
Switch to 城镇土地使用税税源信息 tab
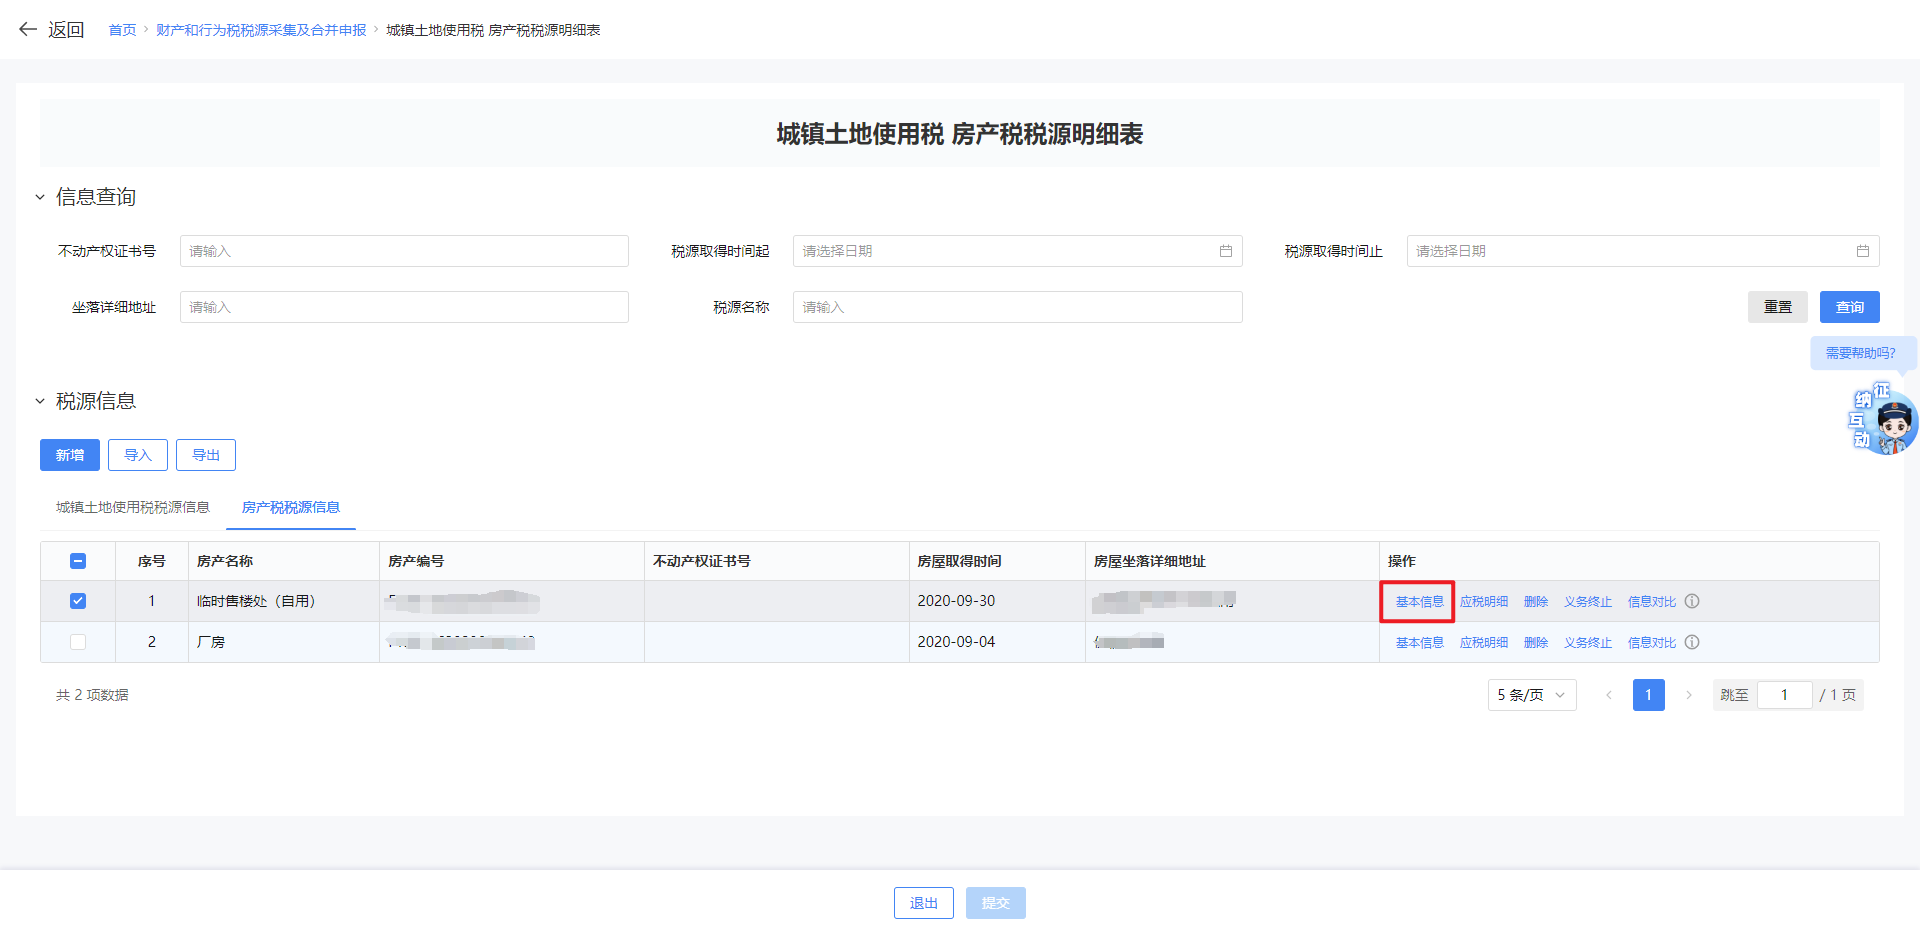[133, 507]
